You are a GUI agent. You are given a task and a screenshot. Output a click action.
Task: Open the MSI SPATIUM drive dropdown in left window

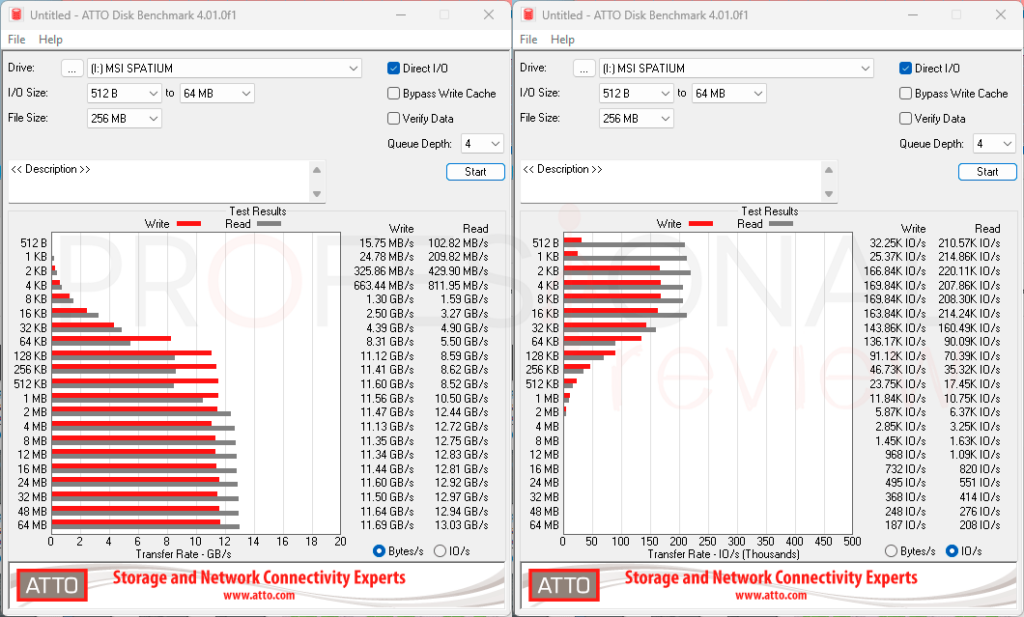224,69
